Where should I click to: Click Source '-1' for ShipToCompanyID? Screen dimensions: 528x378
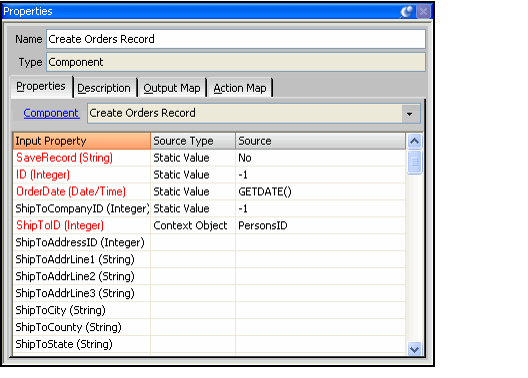pyautogui.click(x=321, y=209)
